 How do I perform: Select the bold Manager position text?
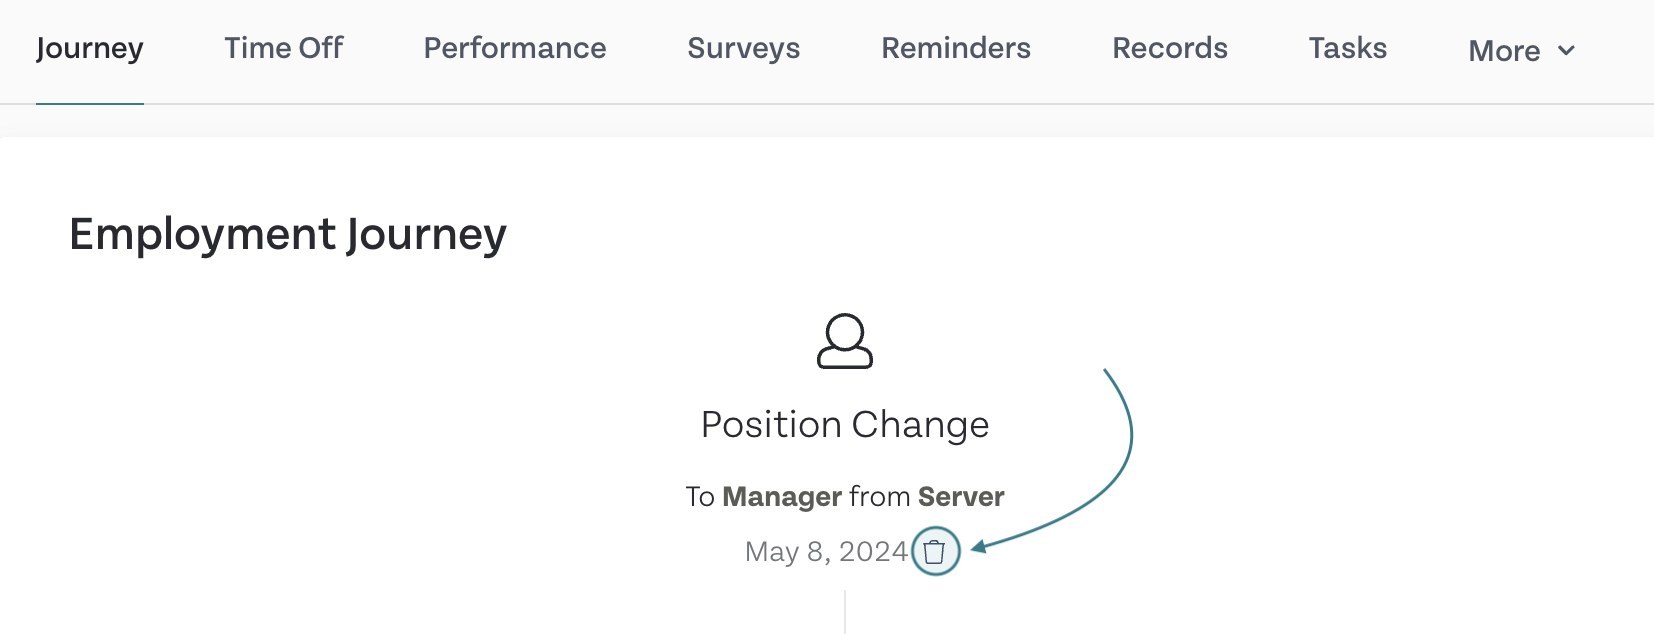[782, 497]
